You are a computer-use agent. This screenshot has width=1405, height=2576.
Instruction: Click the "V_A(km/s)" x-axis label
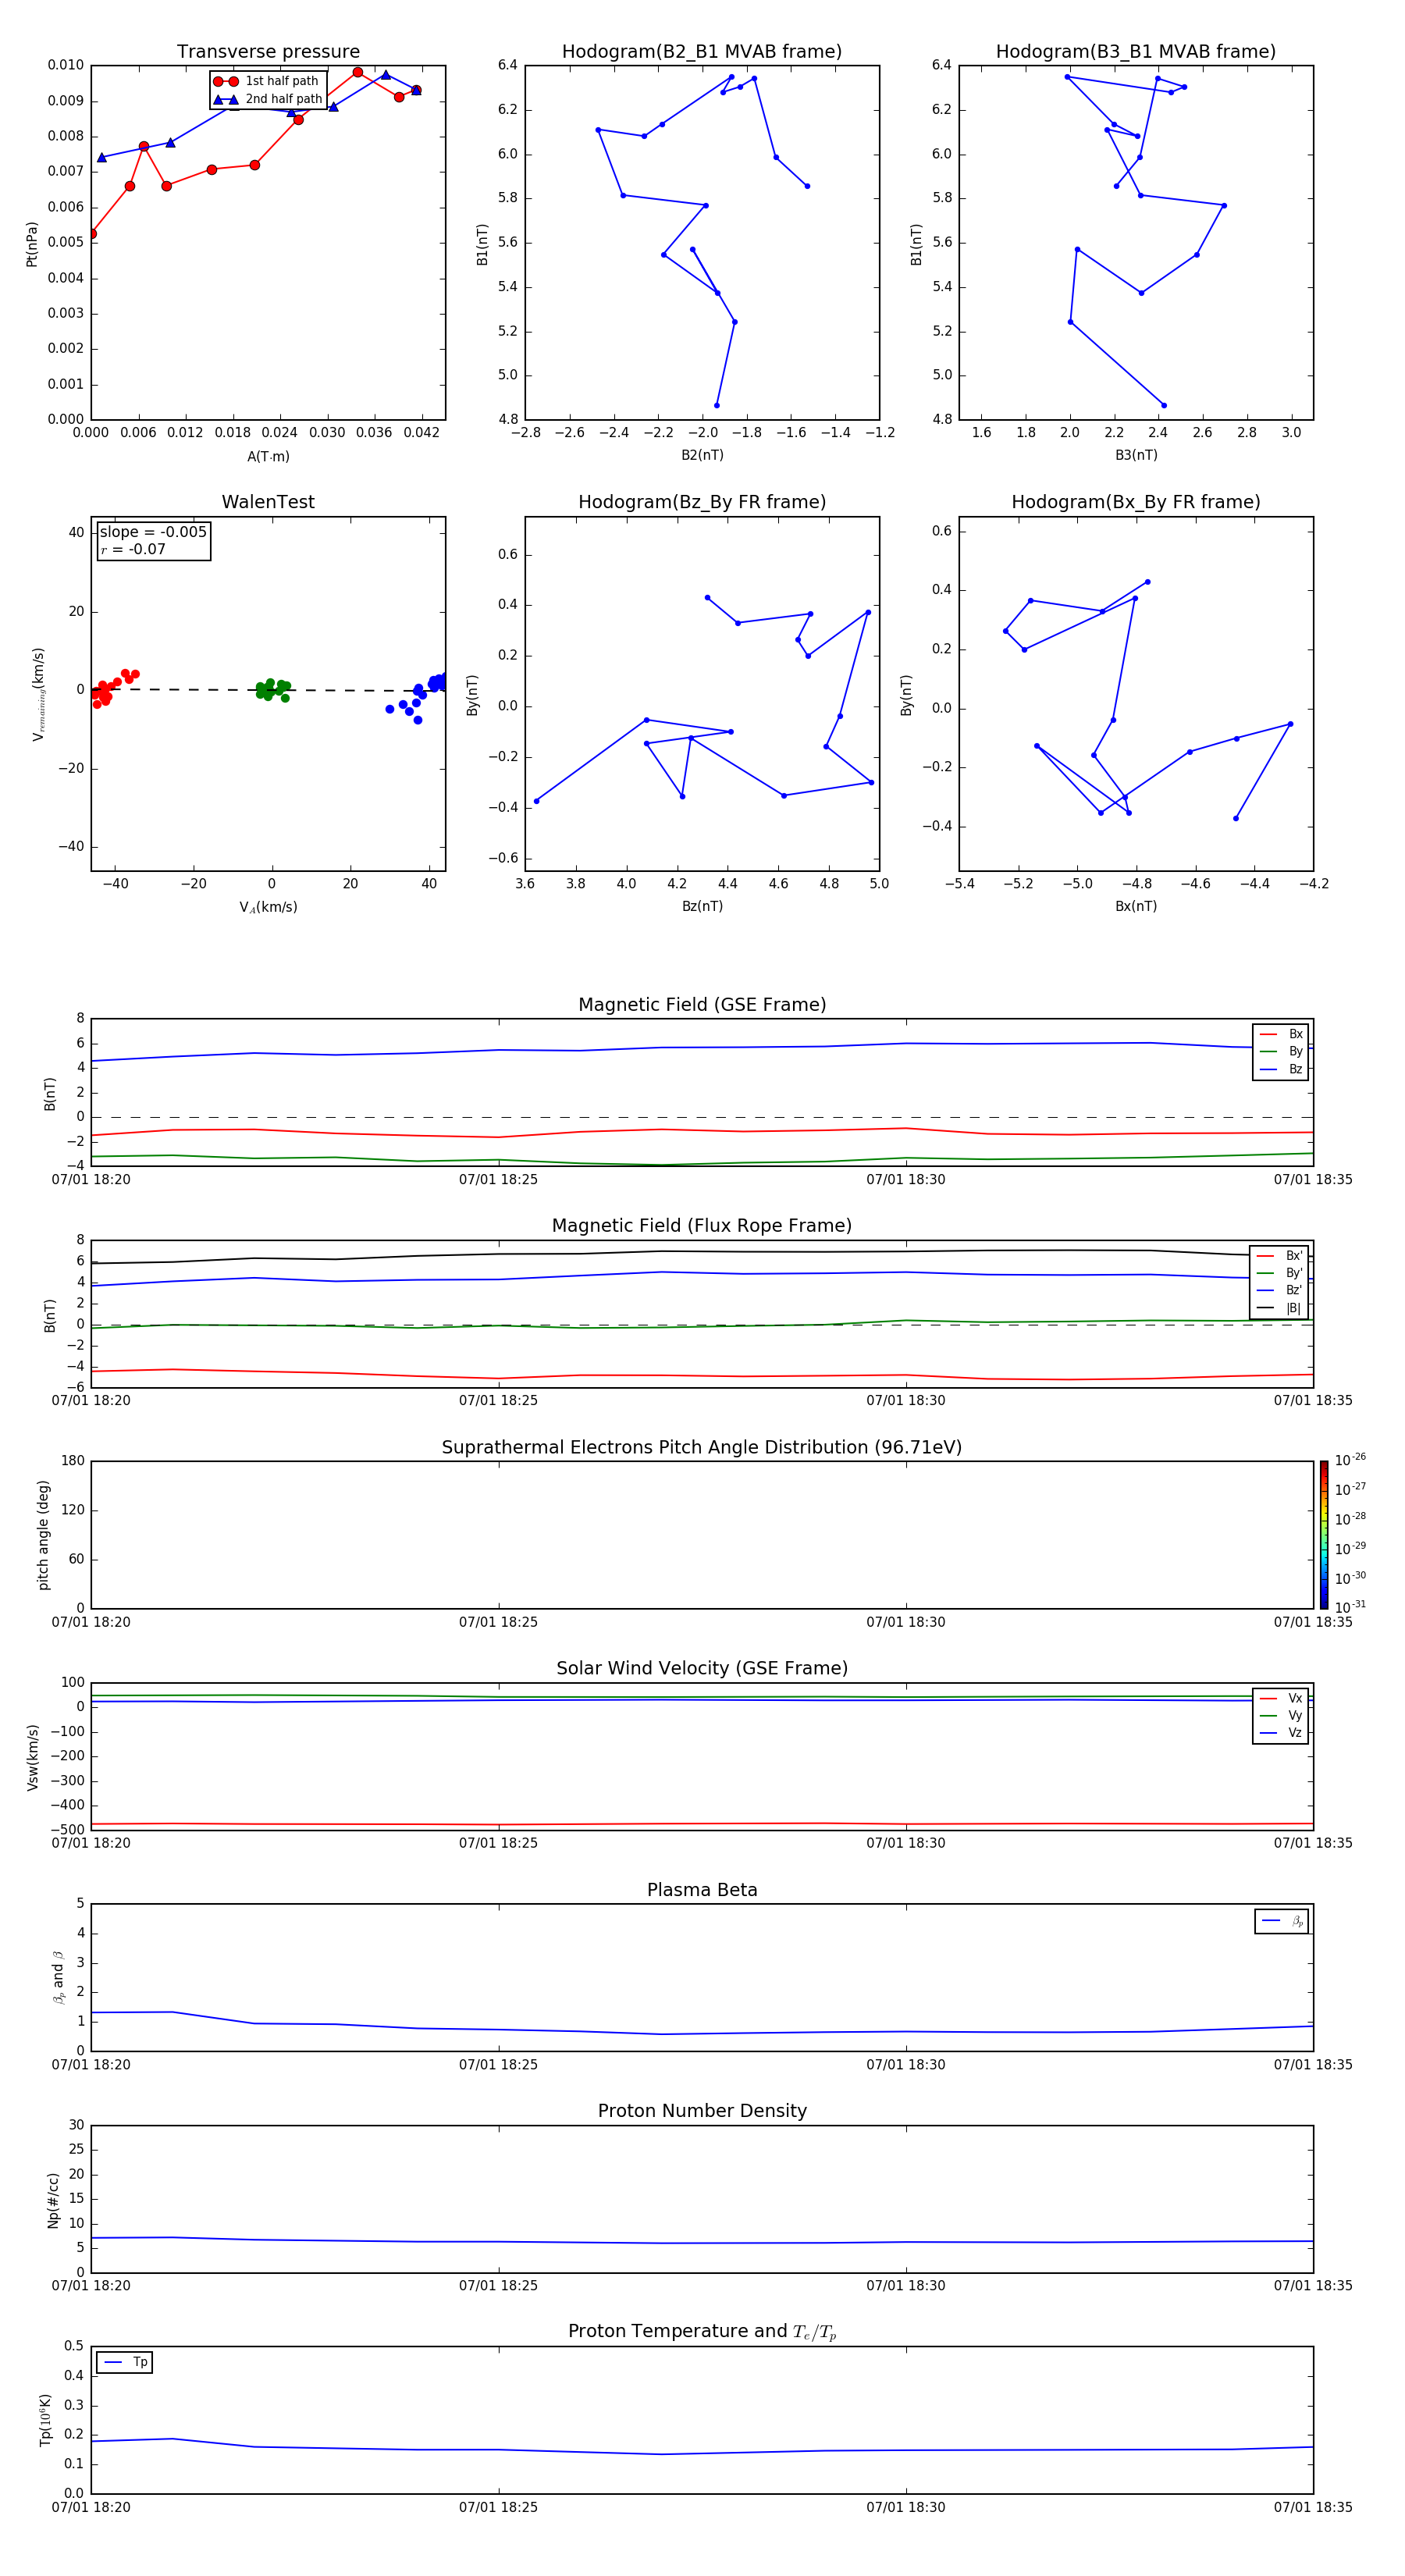(268, 907)
